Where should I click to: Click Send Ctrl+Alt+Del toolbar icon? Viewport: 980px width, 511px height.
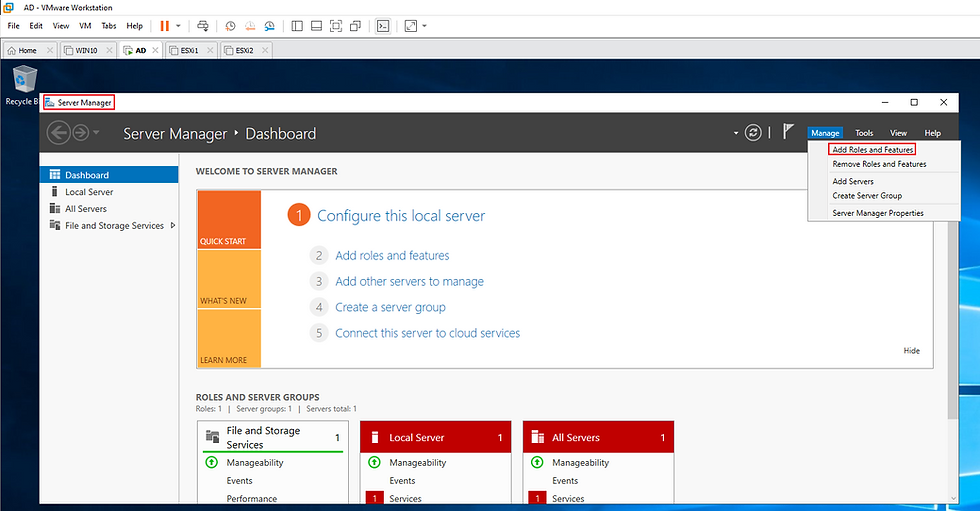click(x=202, y=26)
